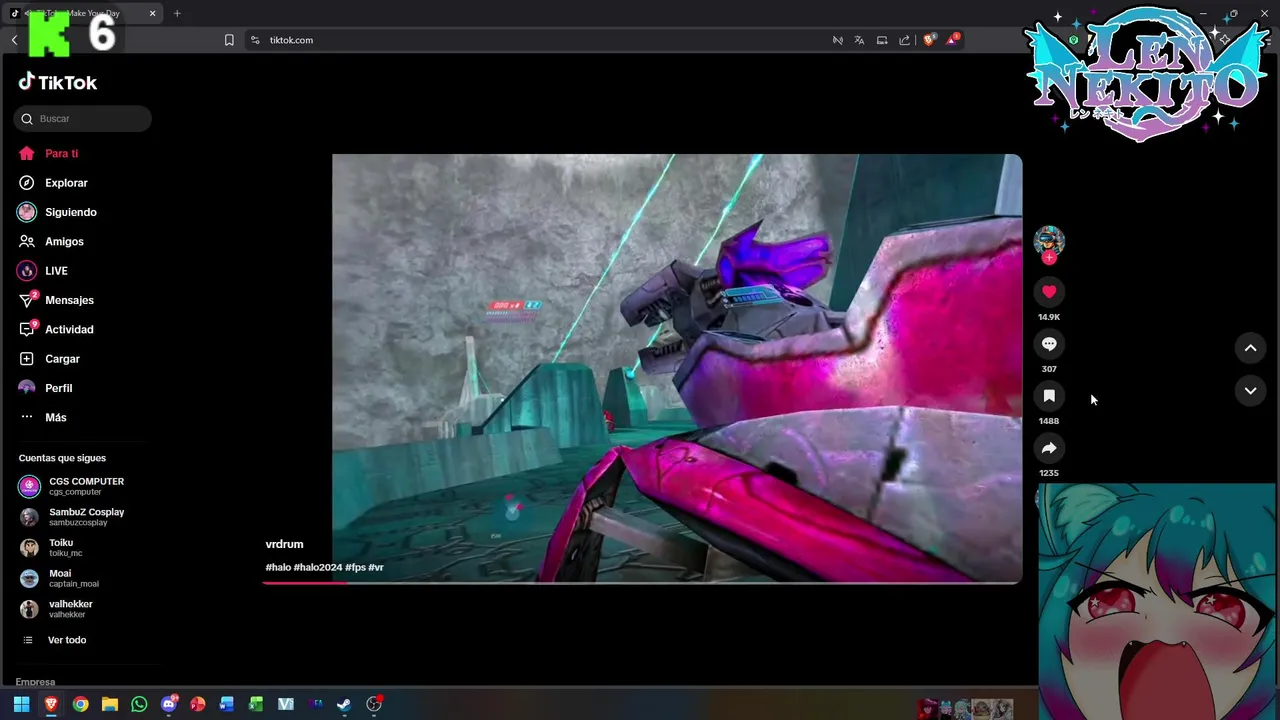Close the TikTok browser tab
Image resolution: width=1280 pixels, height=720 pixels.
coord(152,13)
